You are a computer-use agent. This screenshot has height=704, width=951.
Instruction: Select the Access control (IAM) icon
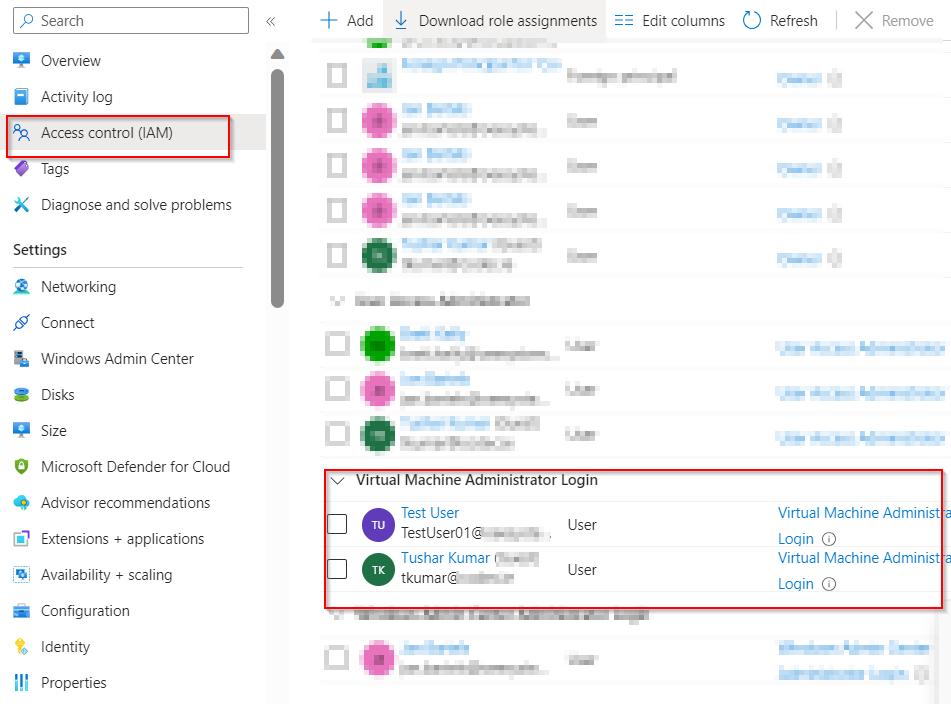22,132
